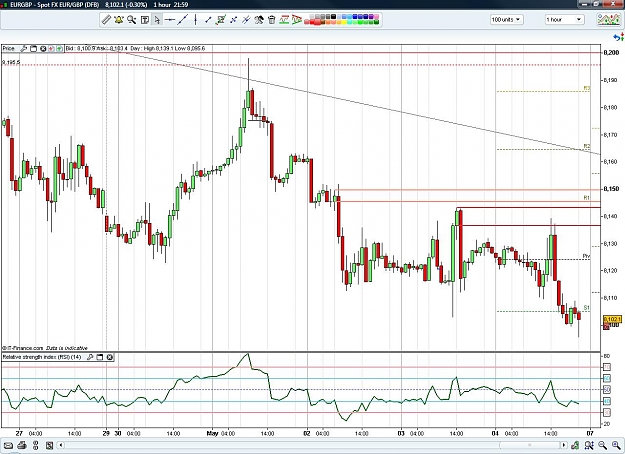Pick the dark green color swatch
The height and width of the screenshot is (454, 625).
click(376, 22)
